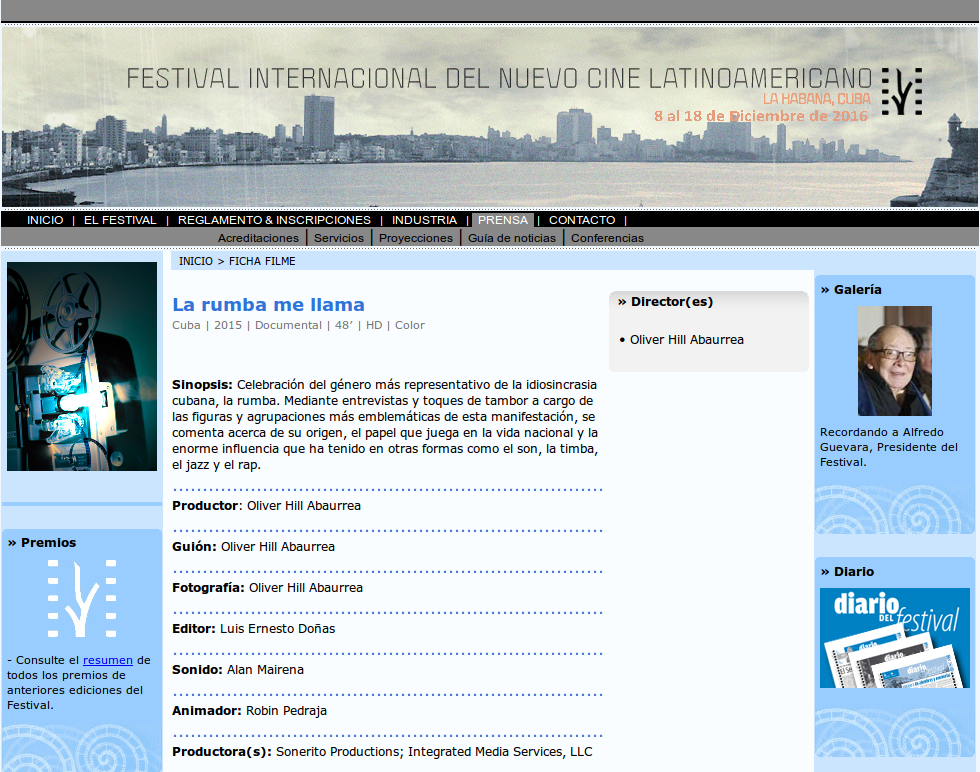Click the Diario section arrow icon
Screen dimensions: 980x772
point(824,572)
